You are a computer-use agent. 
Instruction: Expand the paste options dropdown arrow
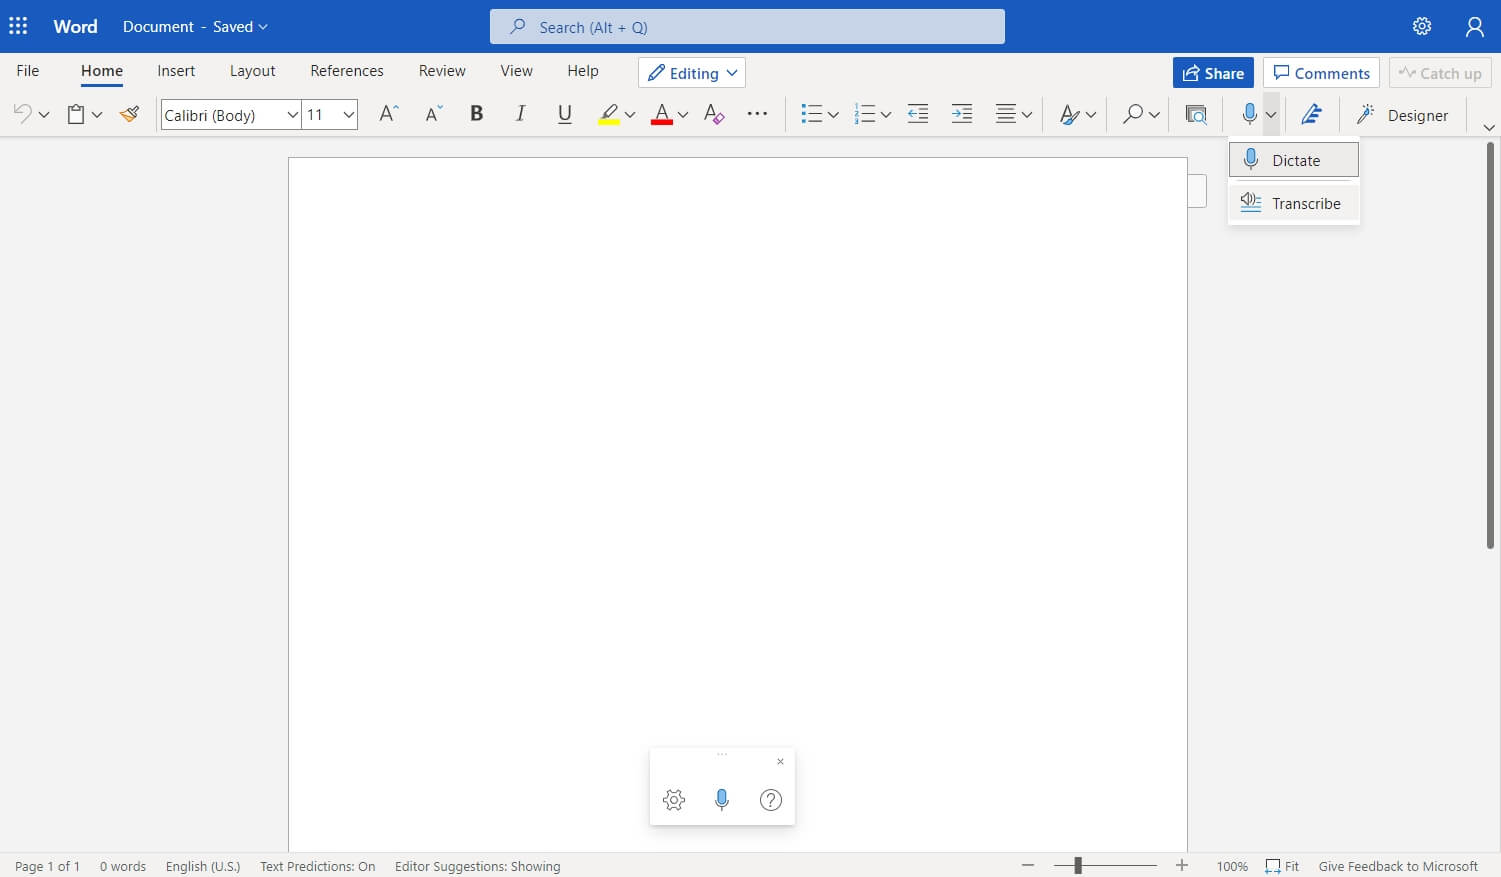click(97, 115)
